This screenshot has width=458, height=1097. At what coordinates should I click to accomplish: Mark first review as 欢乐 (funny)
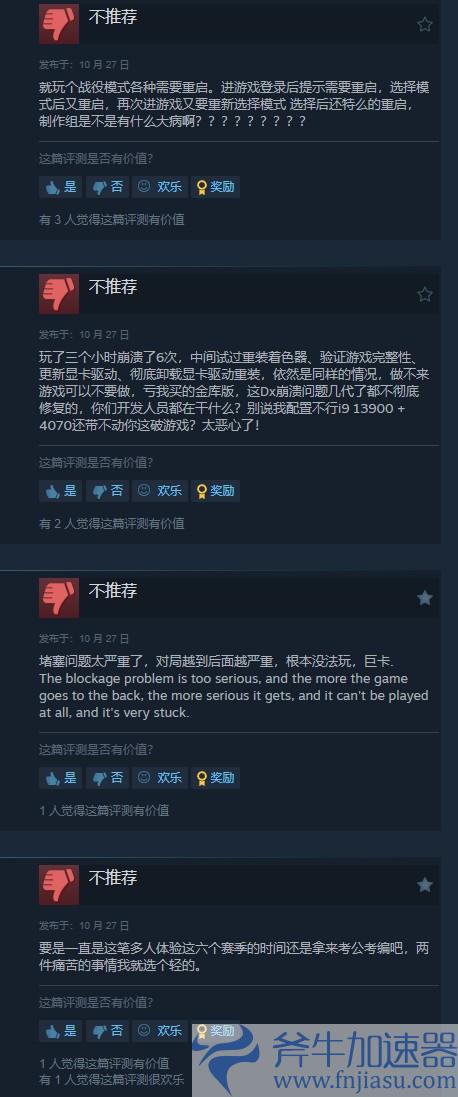coord(160,187)
